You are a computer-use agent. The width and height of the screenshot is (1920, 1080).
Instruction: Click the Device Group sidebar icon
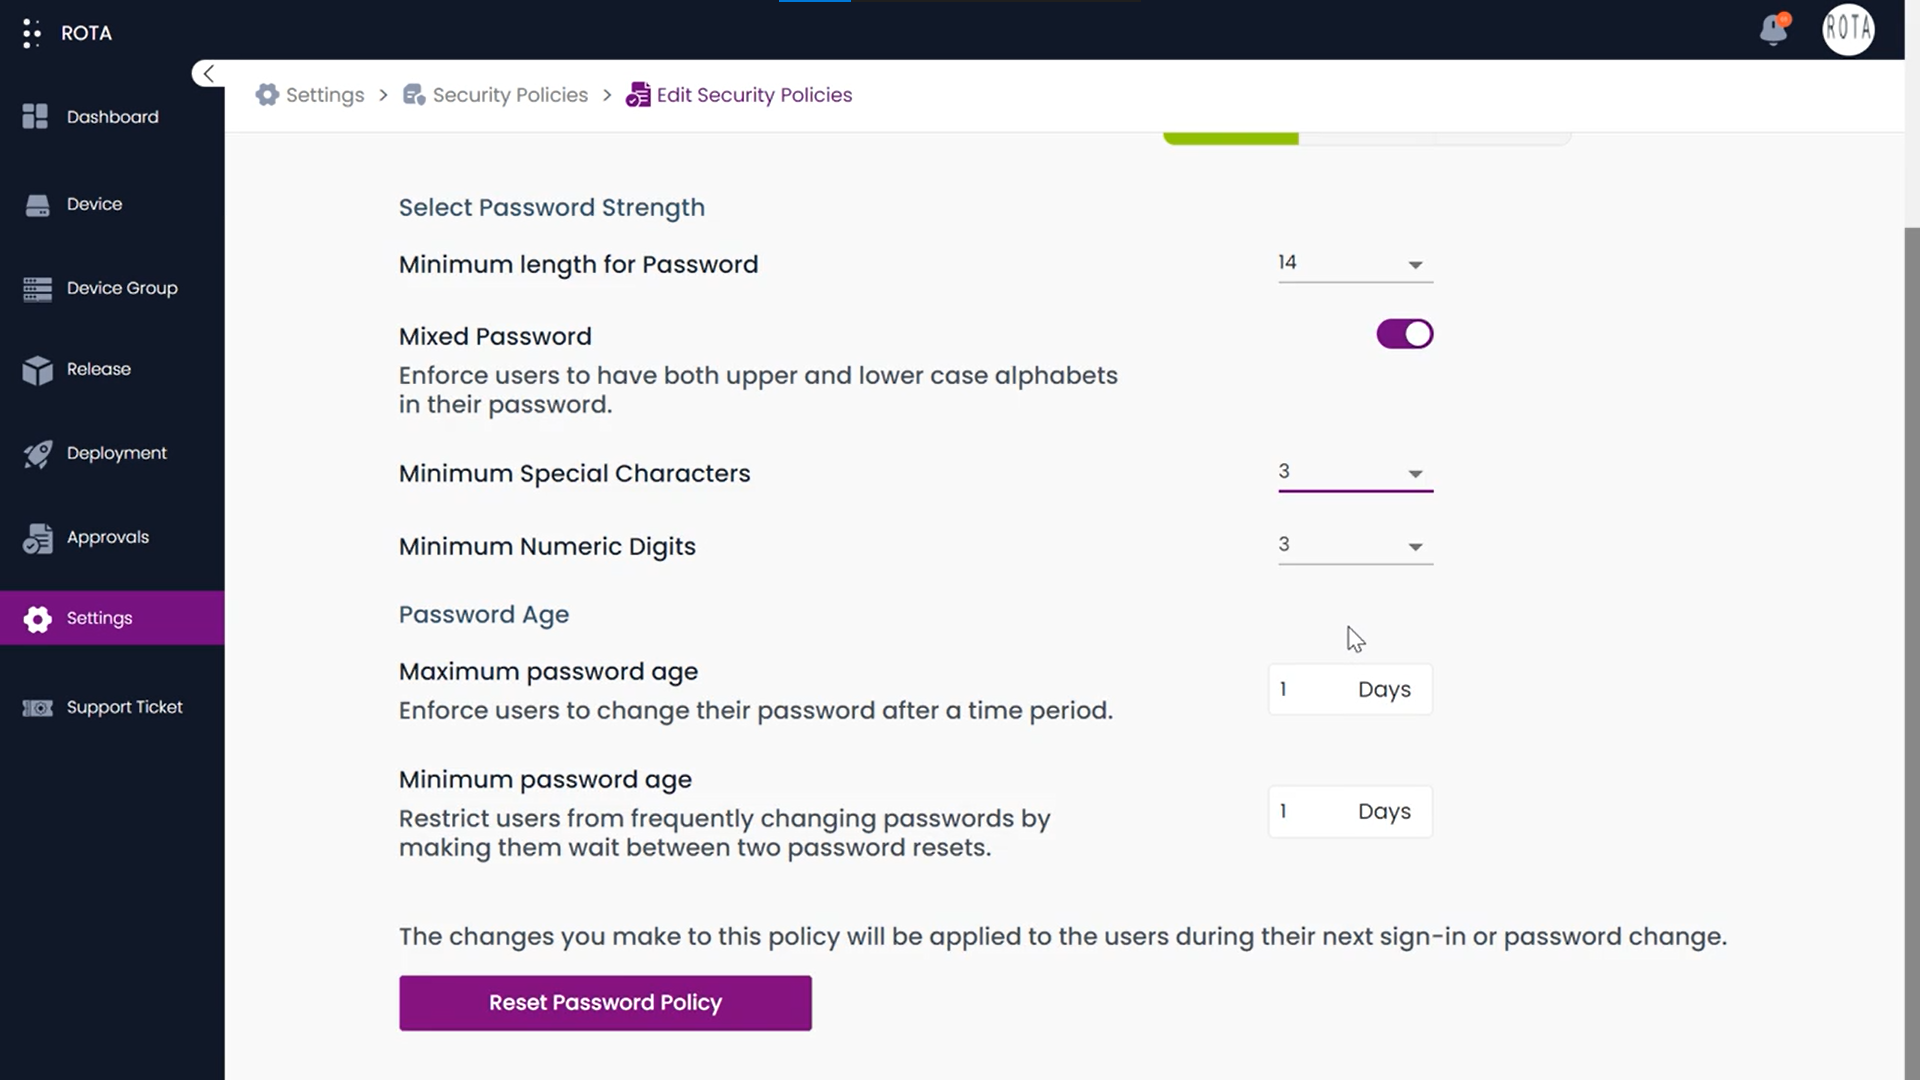coord(36,287)
